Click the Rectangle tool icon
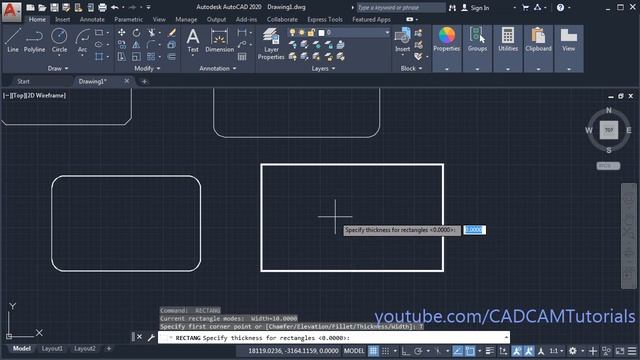640x360 pixels. coord(99,32)
